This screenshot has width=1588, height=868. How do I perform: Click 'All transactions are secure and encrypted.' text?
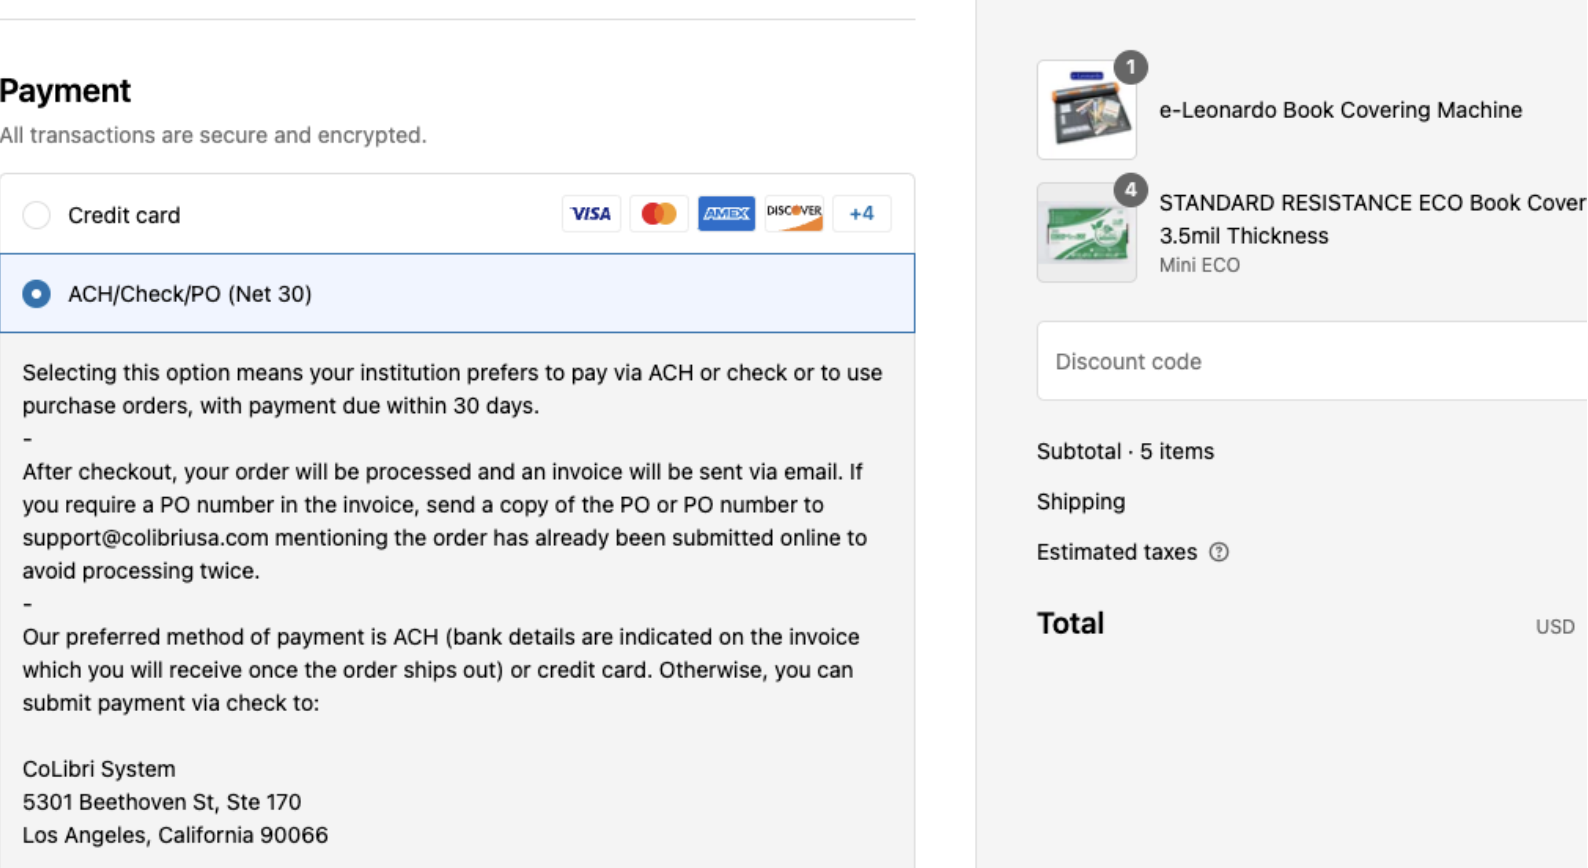tap(213, 135)
